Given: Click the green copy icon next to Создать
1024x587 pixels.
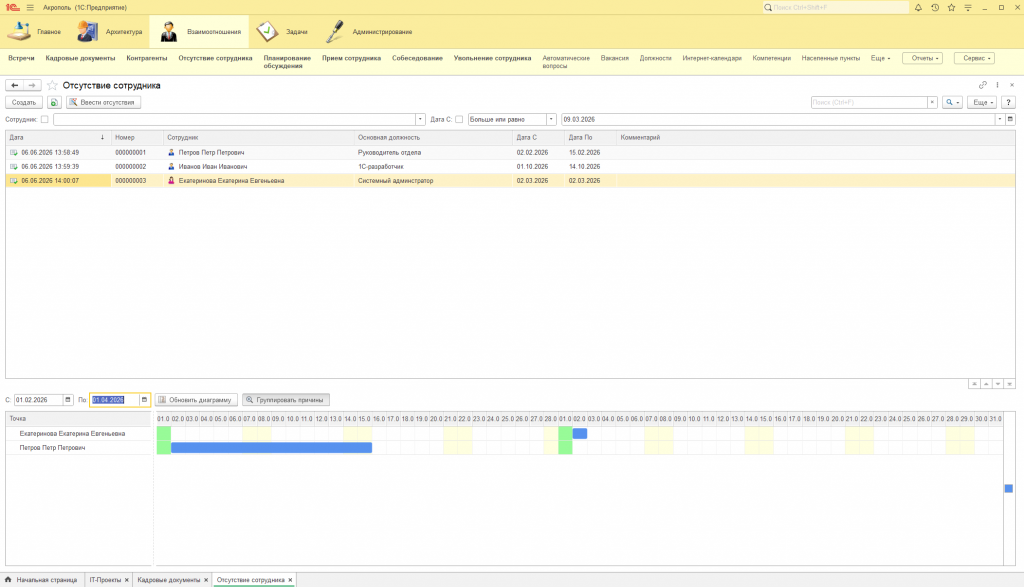Looking at the screenshot, I should coord(54,103).
